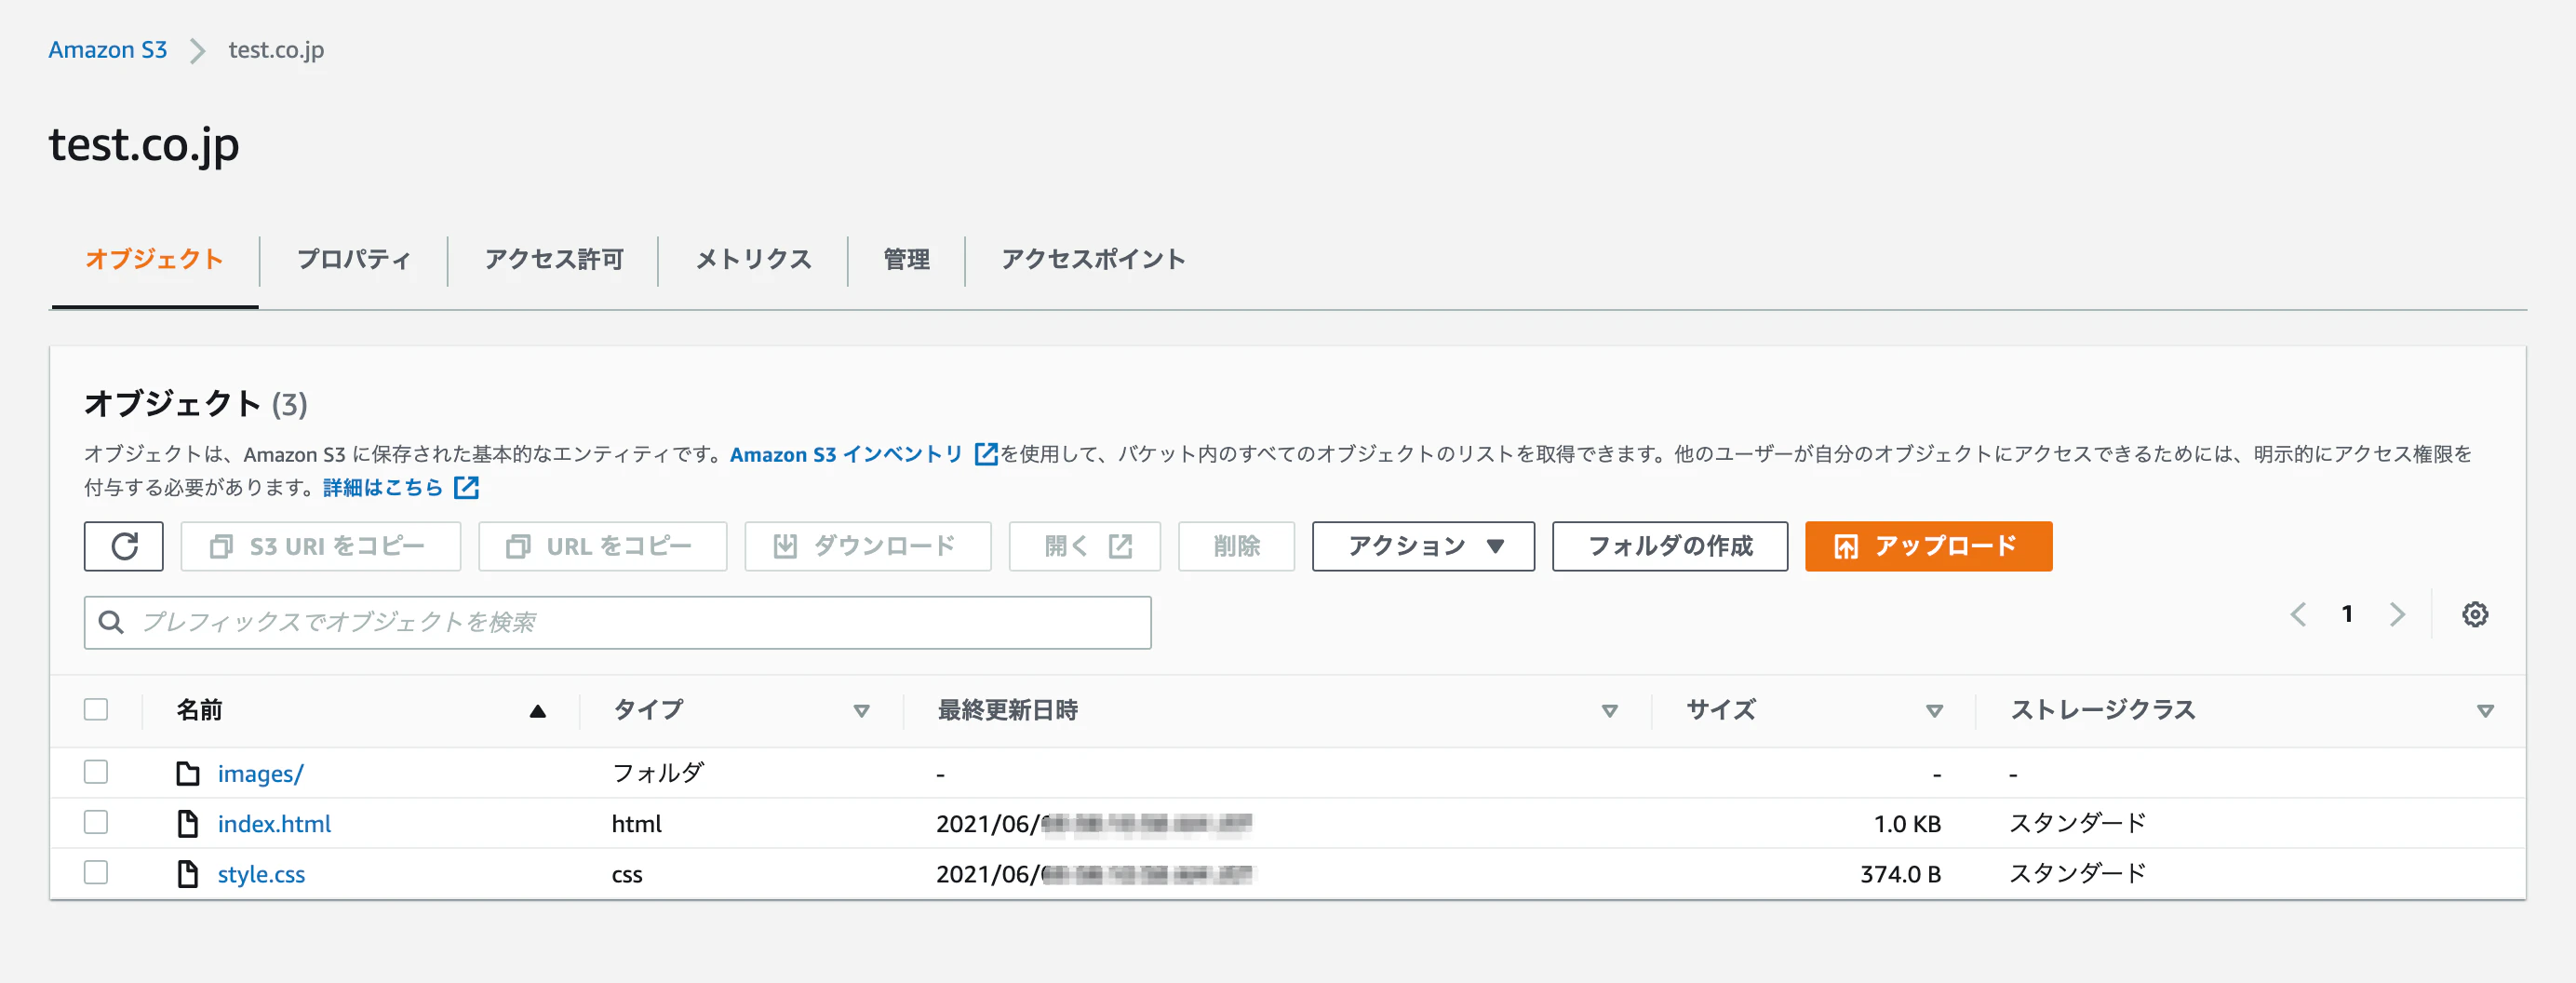Open the table preferences gear icon
The width and height of the screenshot is (2576, 983).
2474,614
